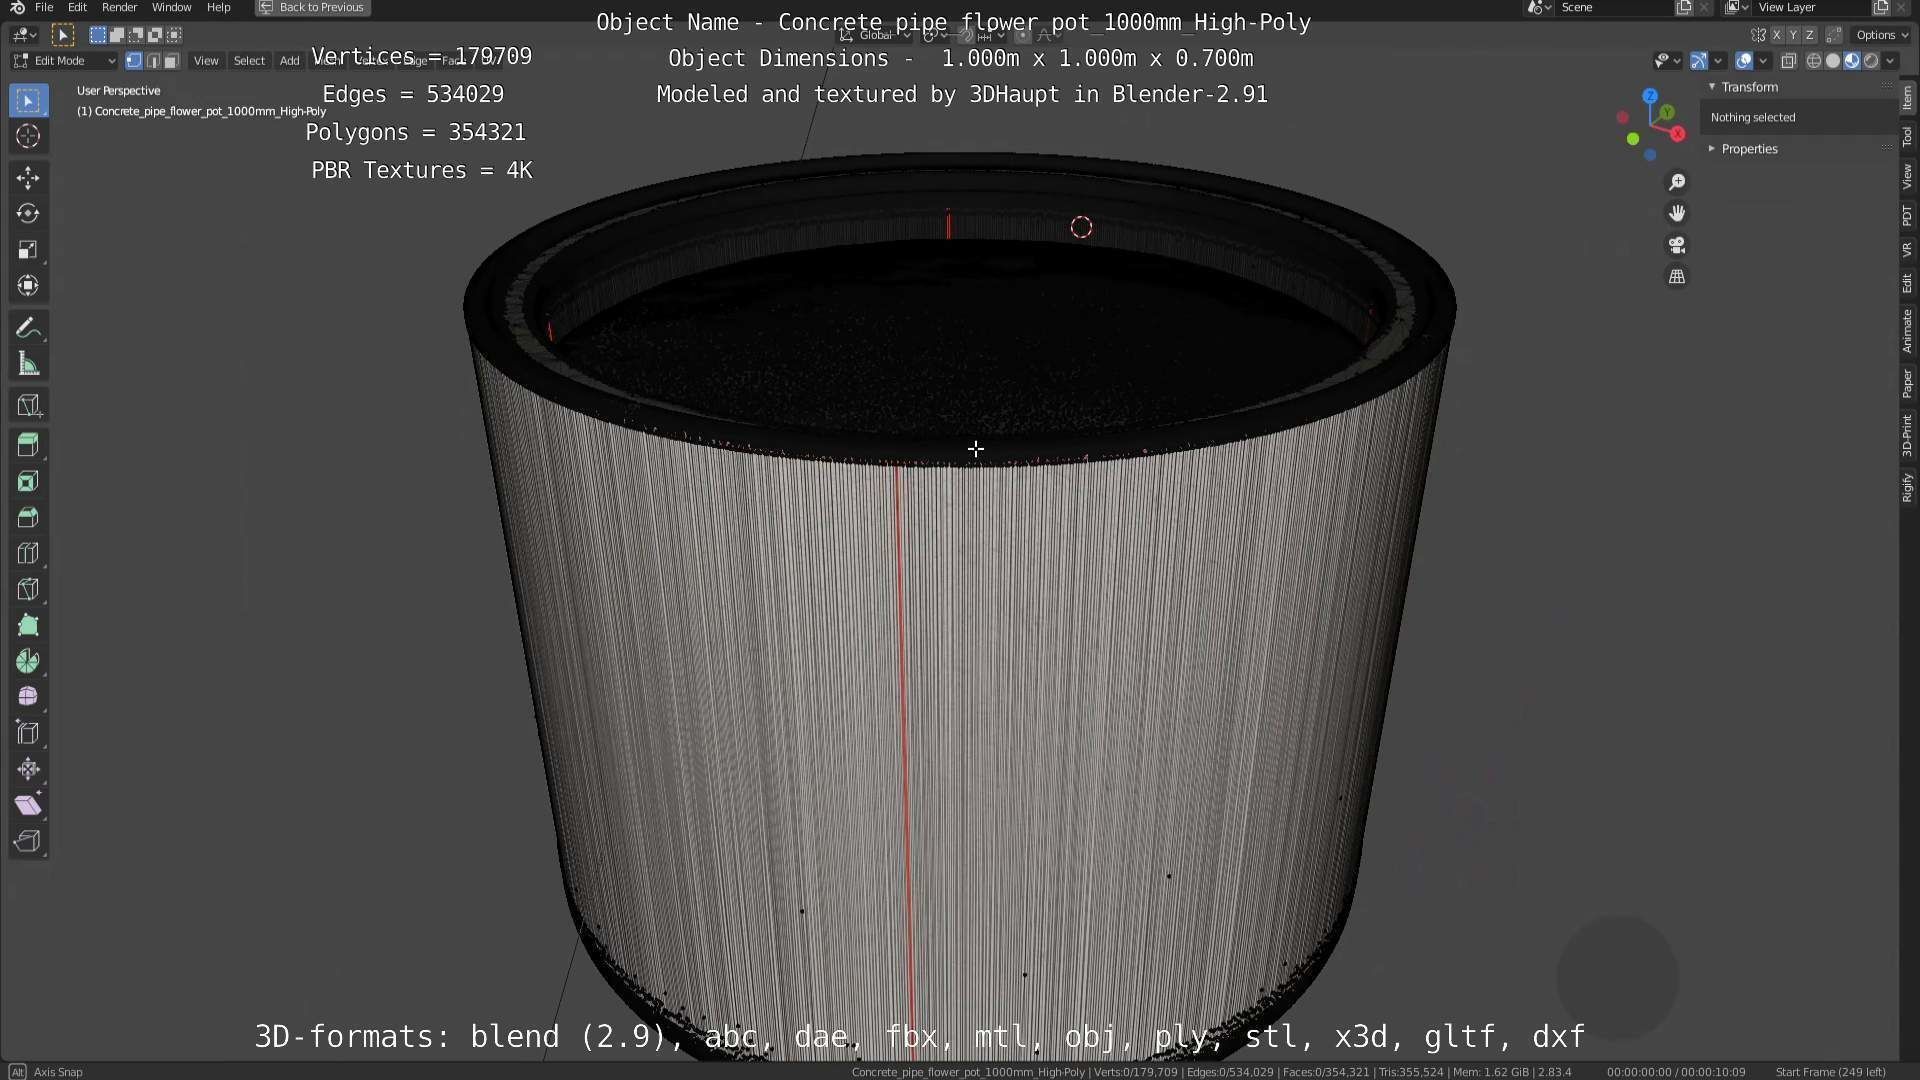Toggle X-Ray mode
This screenshot has width=1920, height=1080.
(1789, 61)
